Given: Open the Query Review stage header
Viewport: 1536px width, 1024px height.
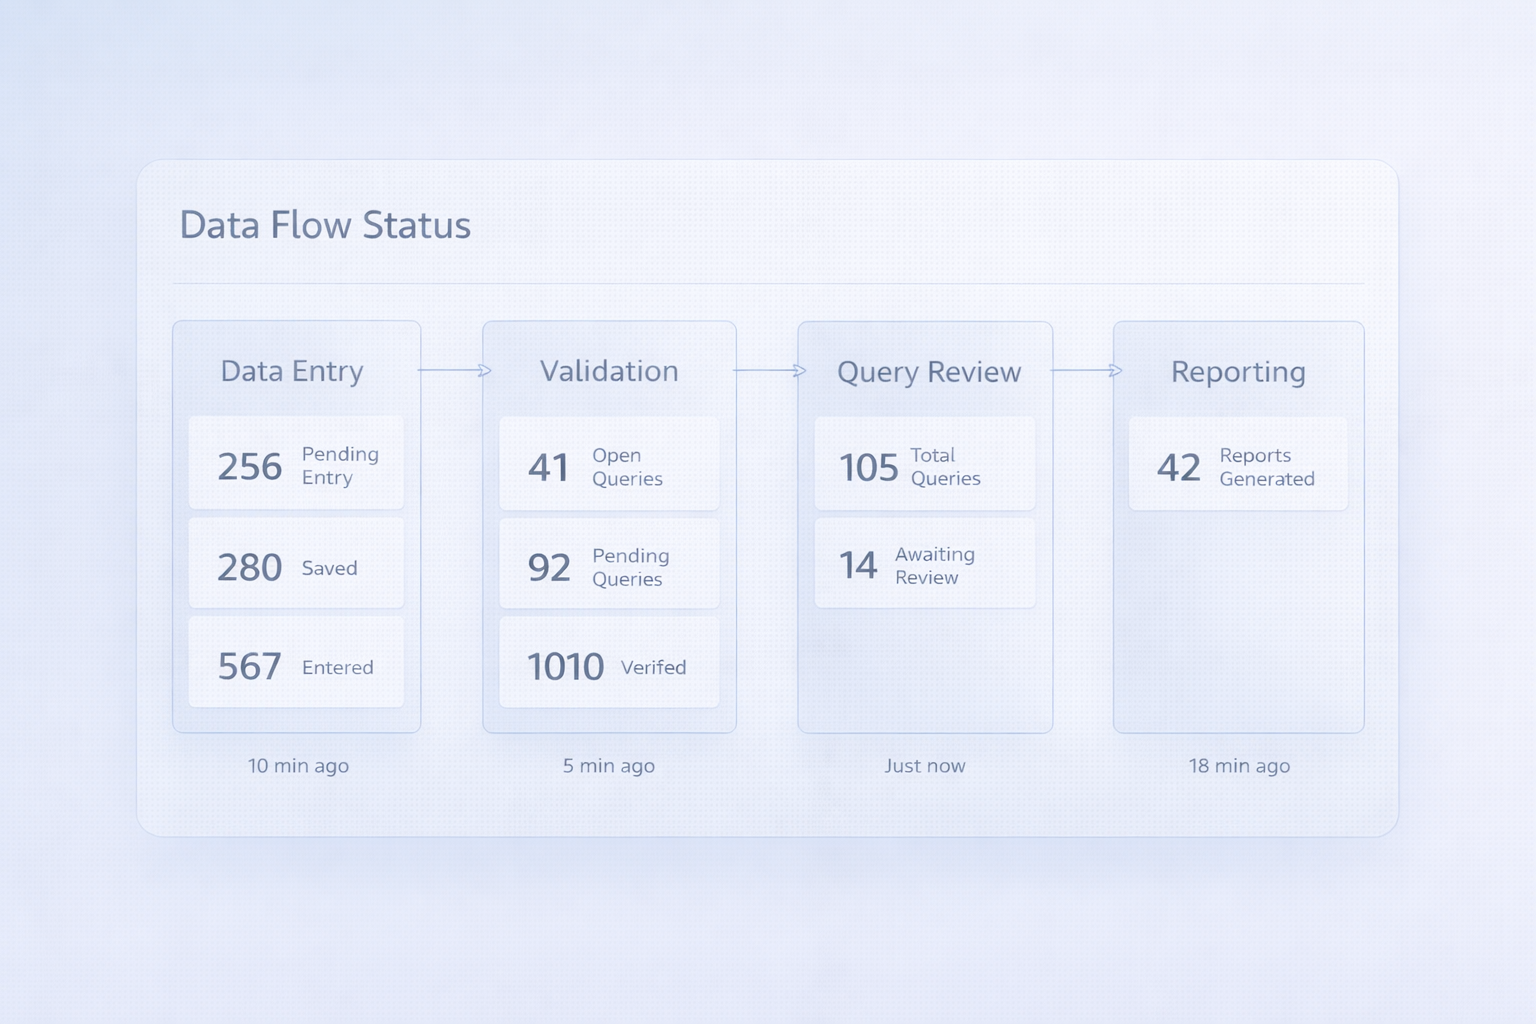Looking at the screenshot, I should [928, 372].
